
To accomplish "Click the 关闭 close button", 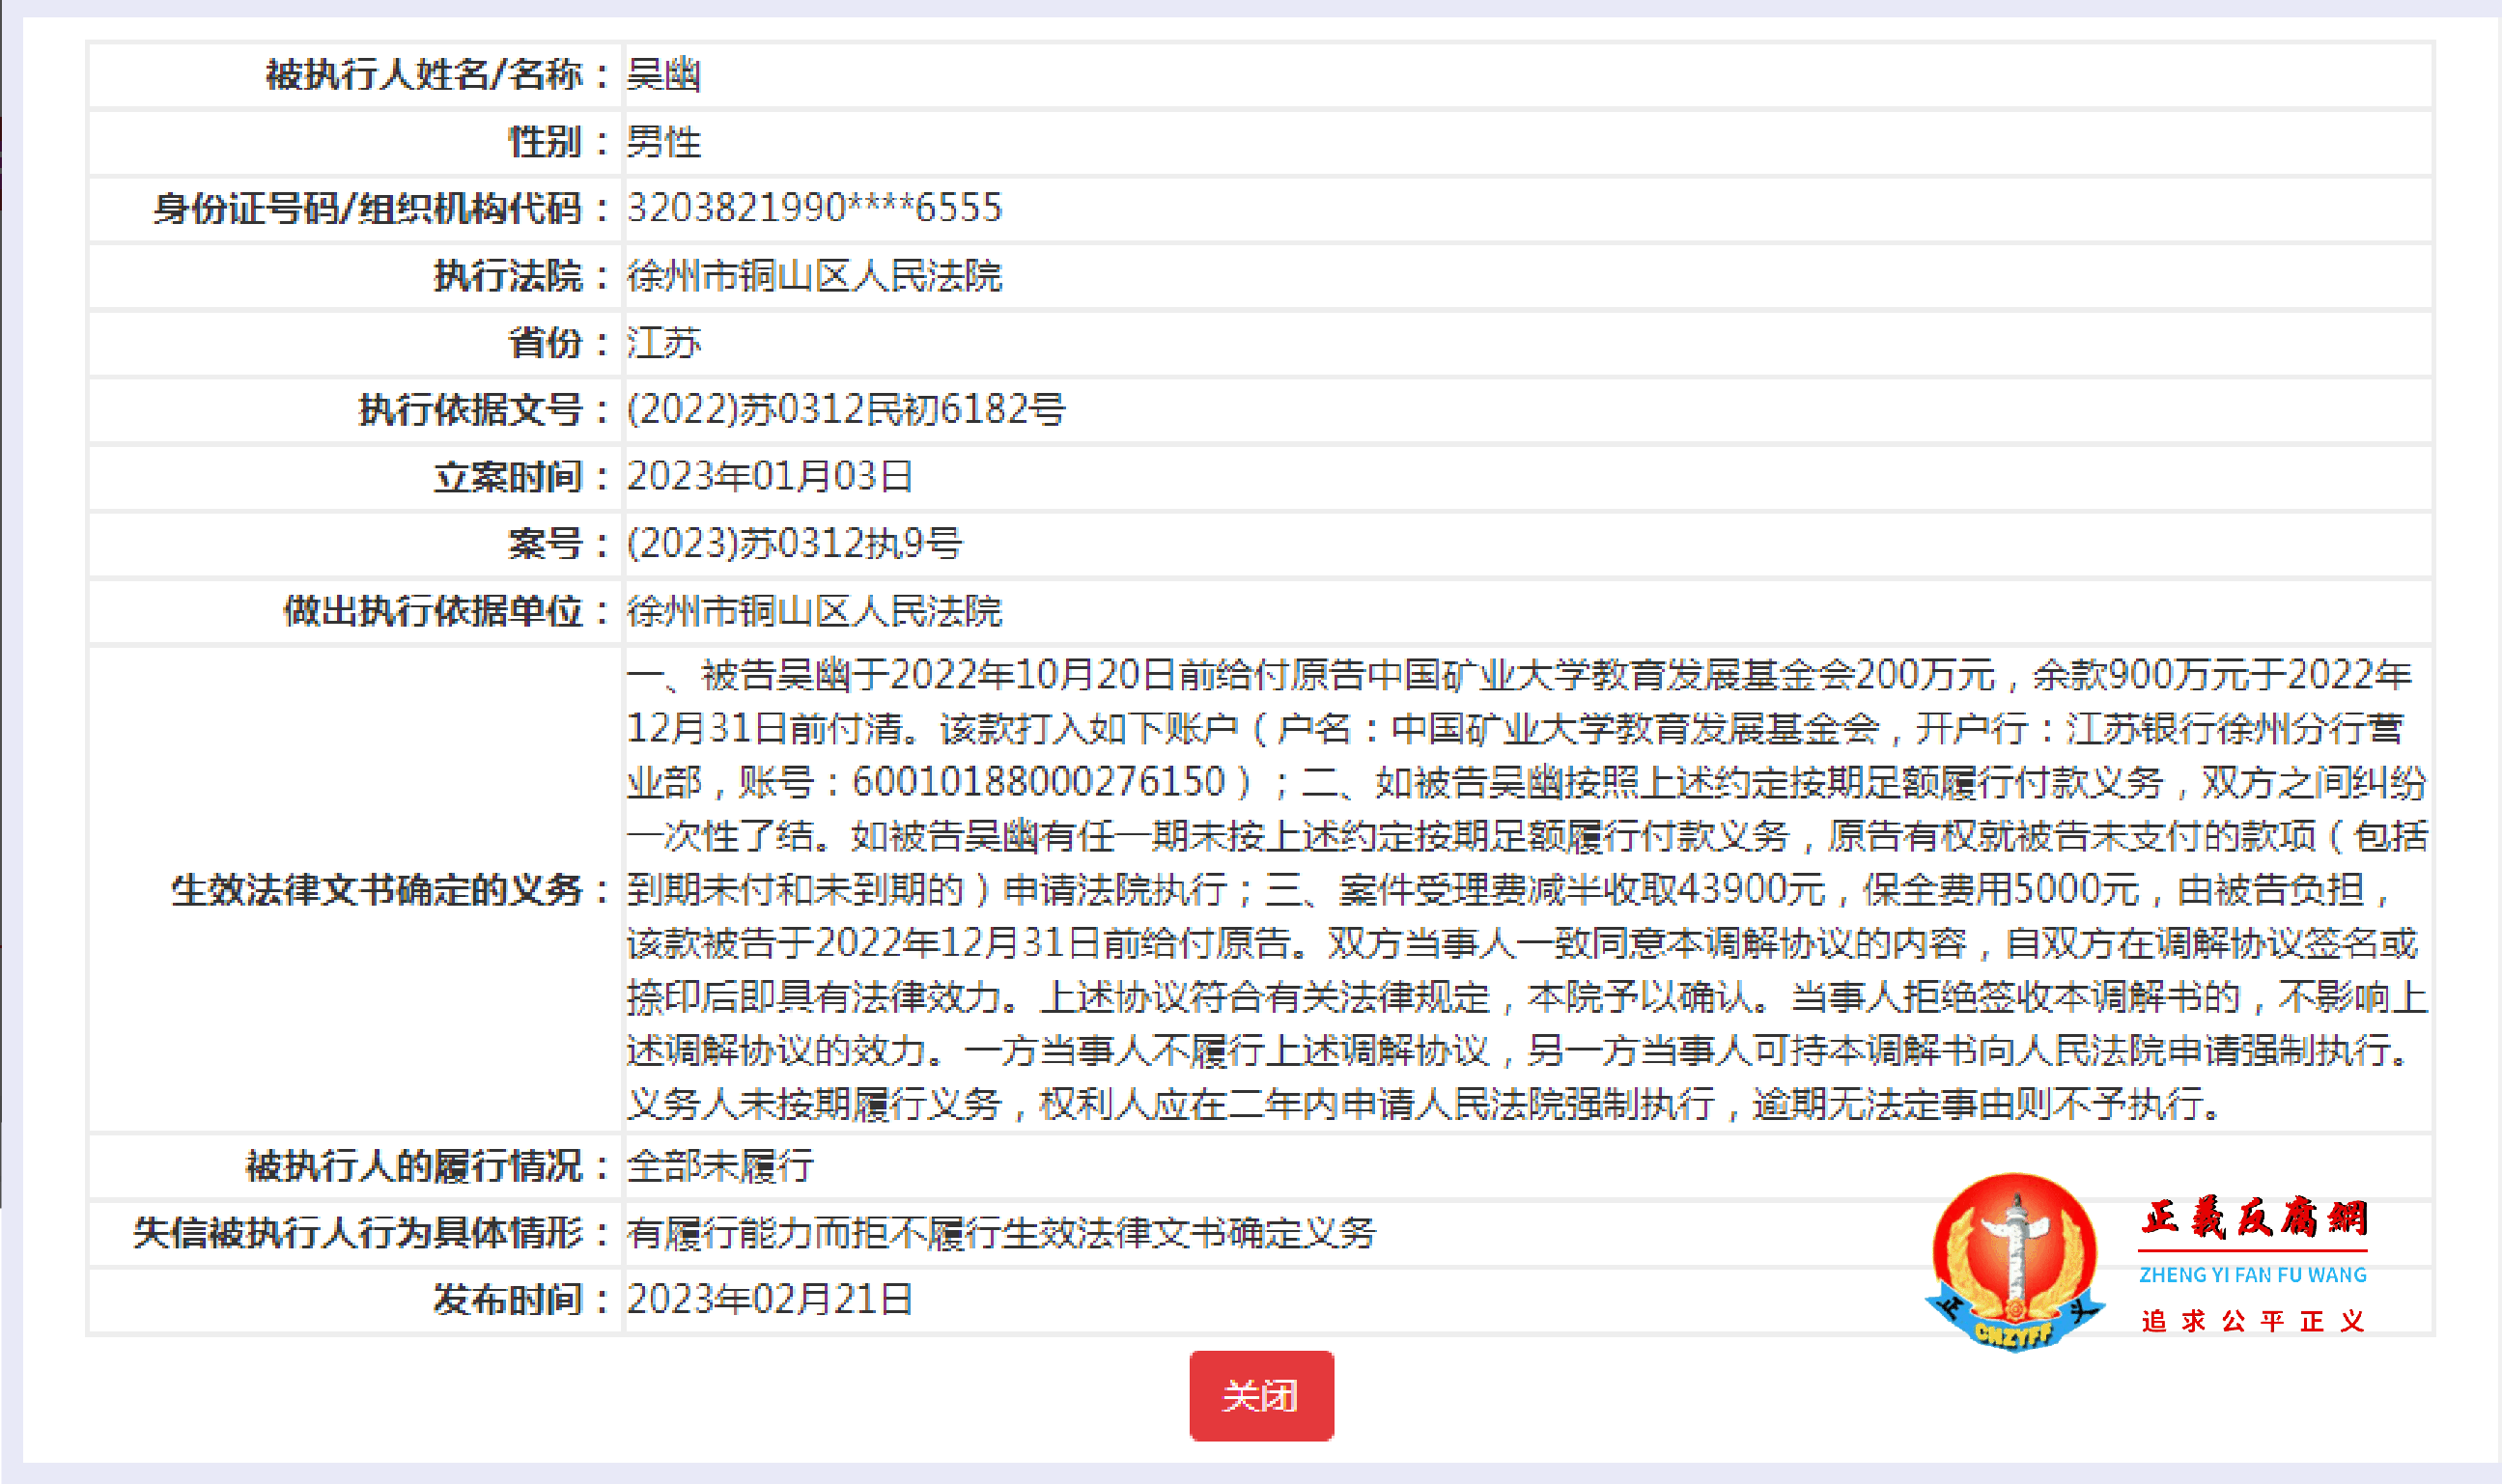I will (x=1262, y=1399).
